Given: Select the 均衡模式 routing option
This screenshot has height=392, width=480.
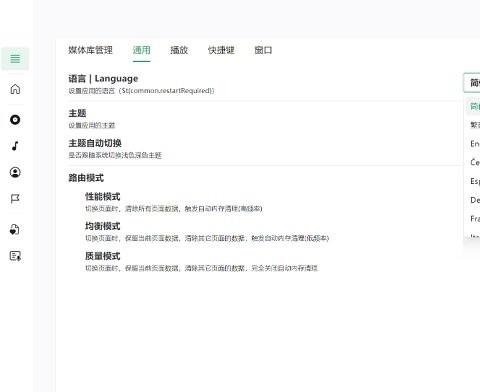Looking at the screenshot, I should pyautogui.click(x=103, y=226).
